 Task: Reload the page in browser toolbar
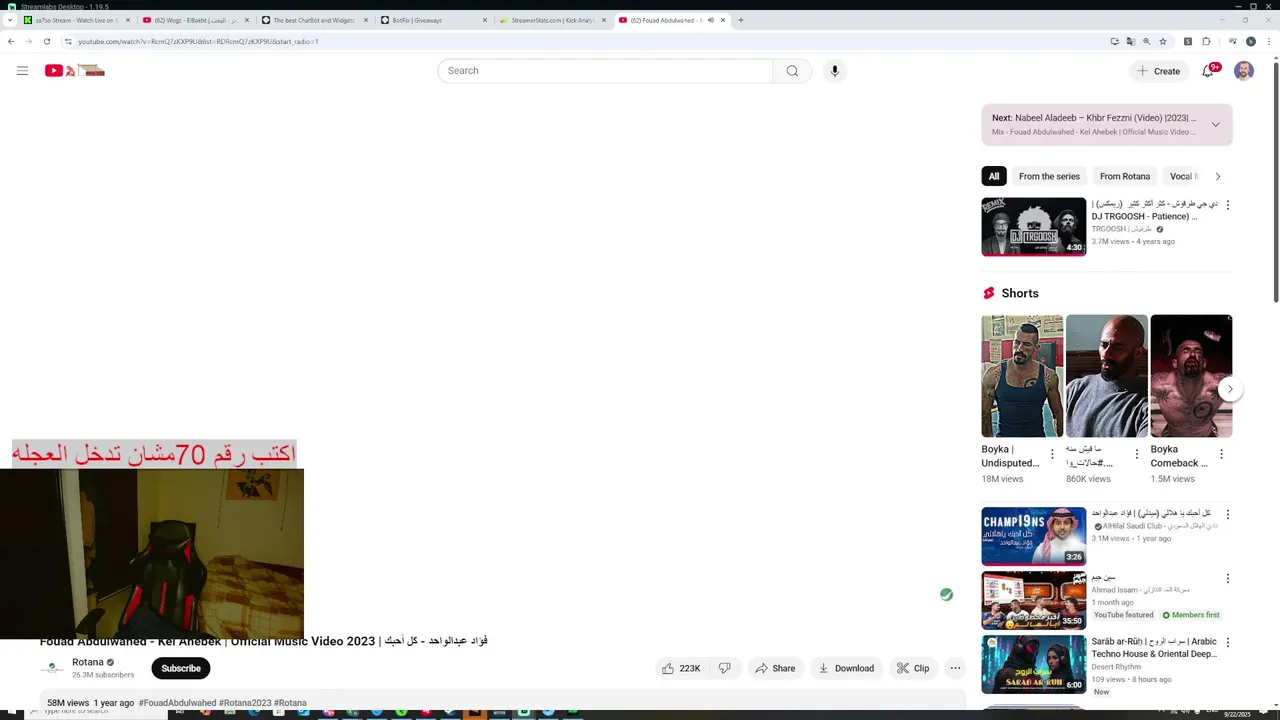46,41
